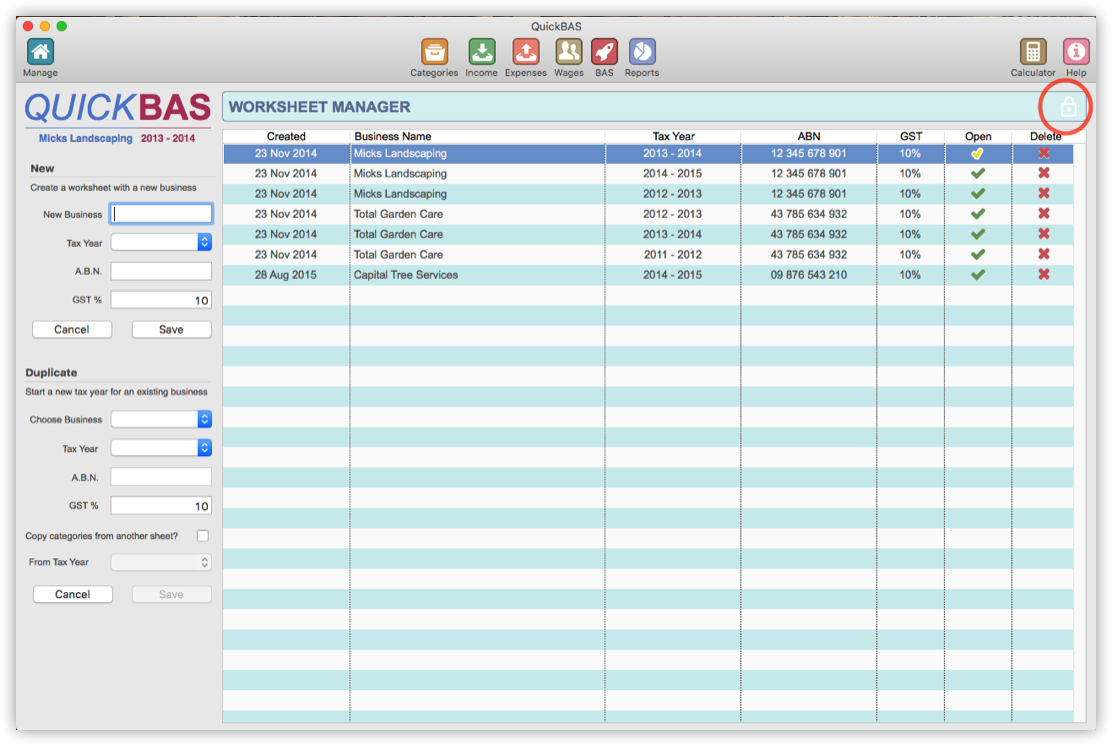The width and height of the screenshot is (1112, 746).
Task: Open the Wages section icon
Action: [569, 53]
